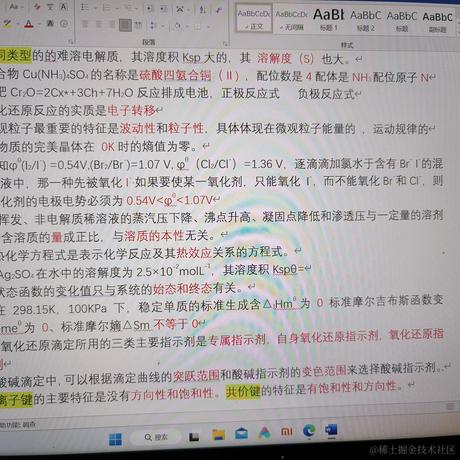Screen dimensions: 460x460
Task: Apply bulleted list formatting
Action: [x=85, y=7]
